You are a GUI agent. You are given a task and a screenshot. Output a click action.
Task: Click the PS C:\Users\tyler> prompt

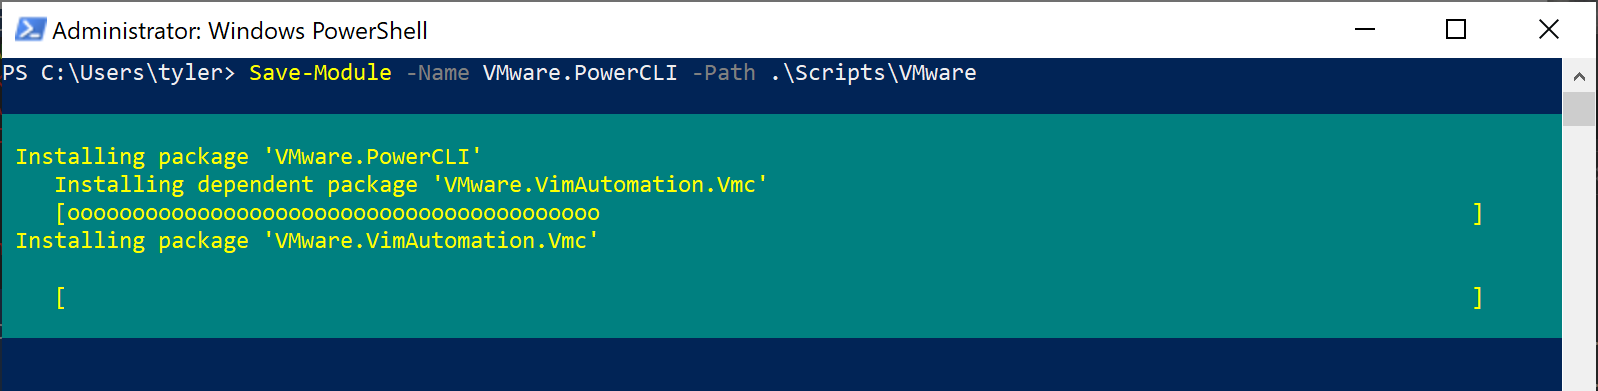click(118, 72)
